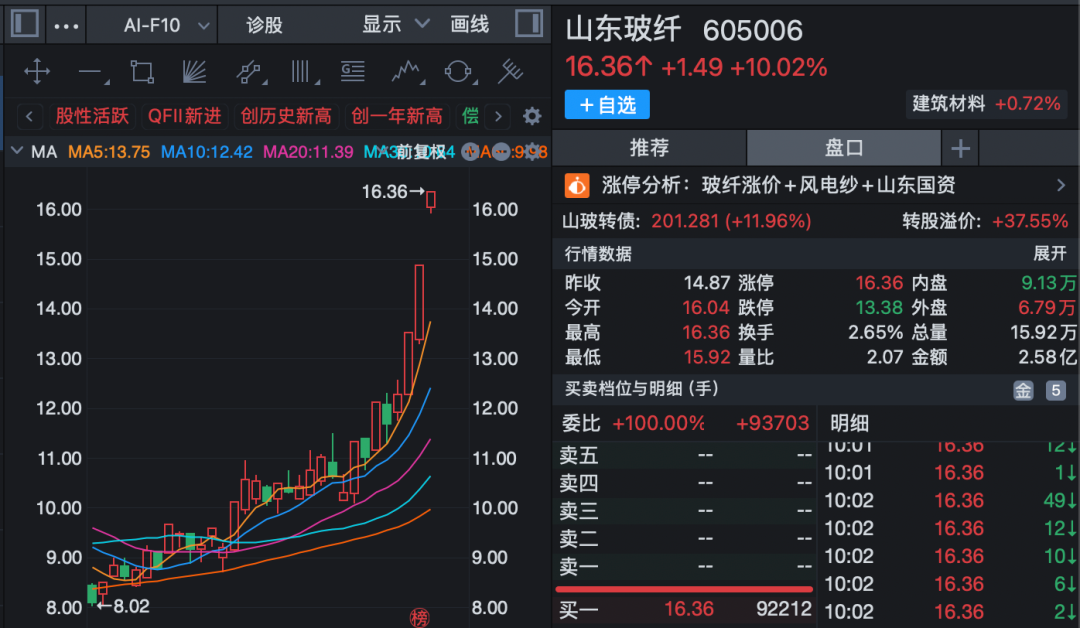Click the 跌停 13.38 price value
The image size is (1080, 628).
(879, 307)
